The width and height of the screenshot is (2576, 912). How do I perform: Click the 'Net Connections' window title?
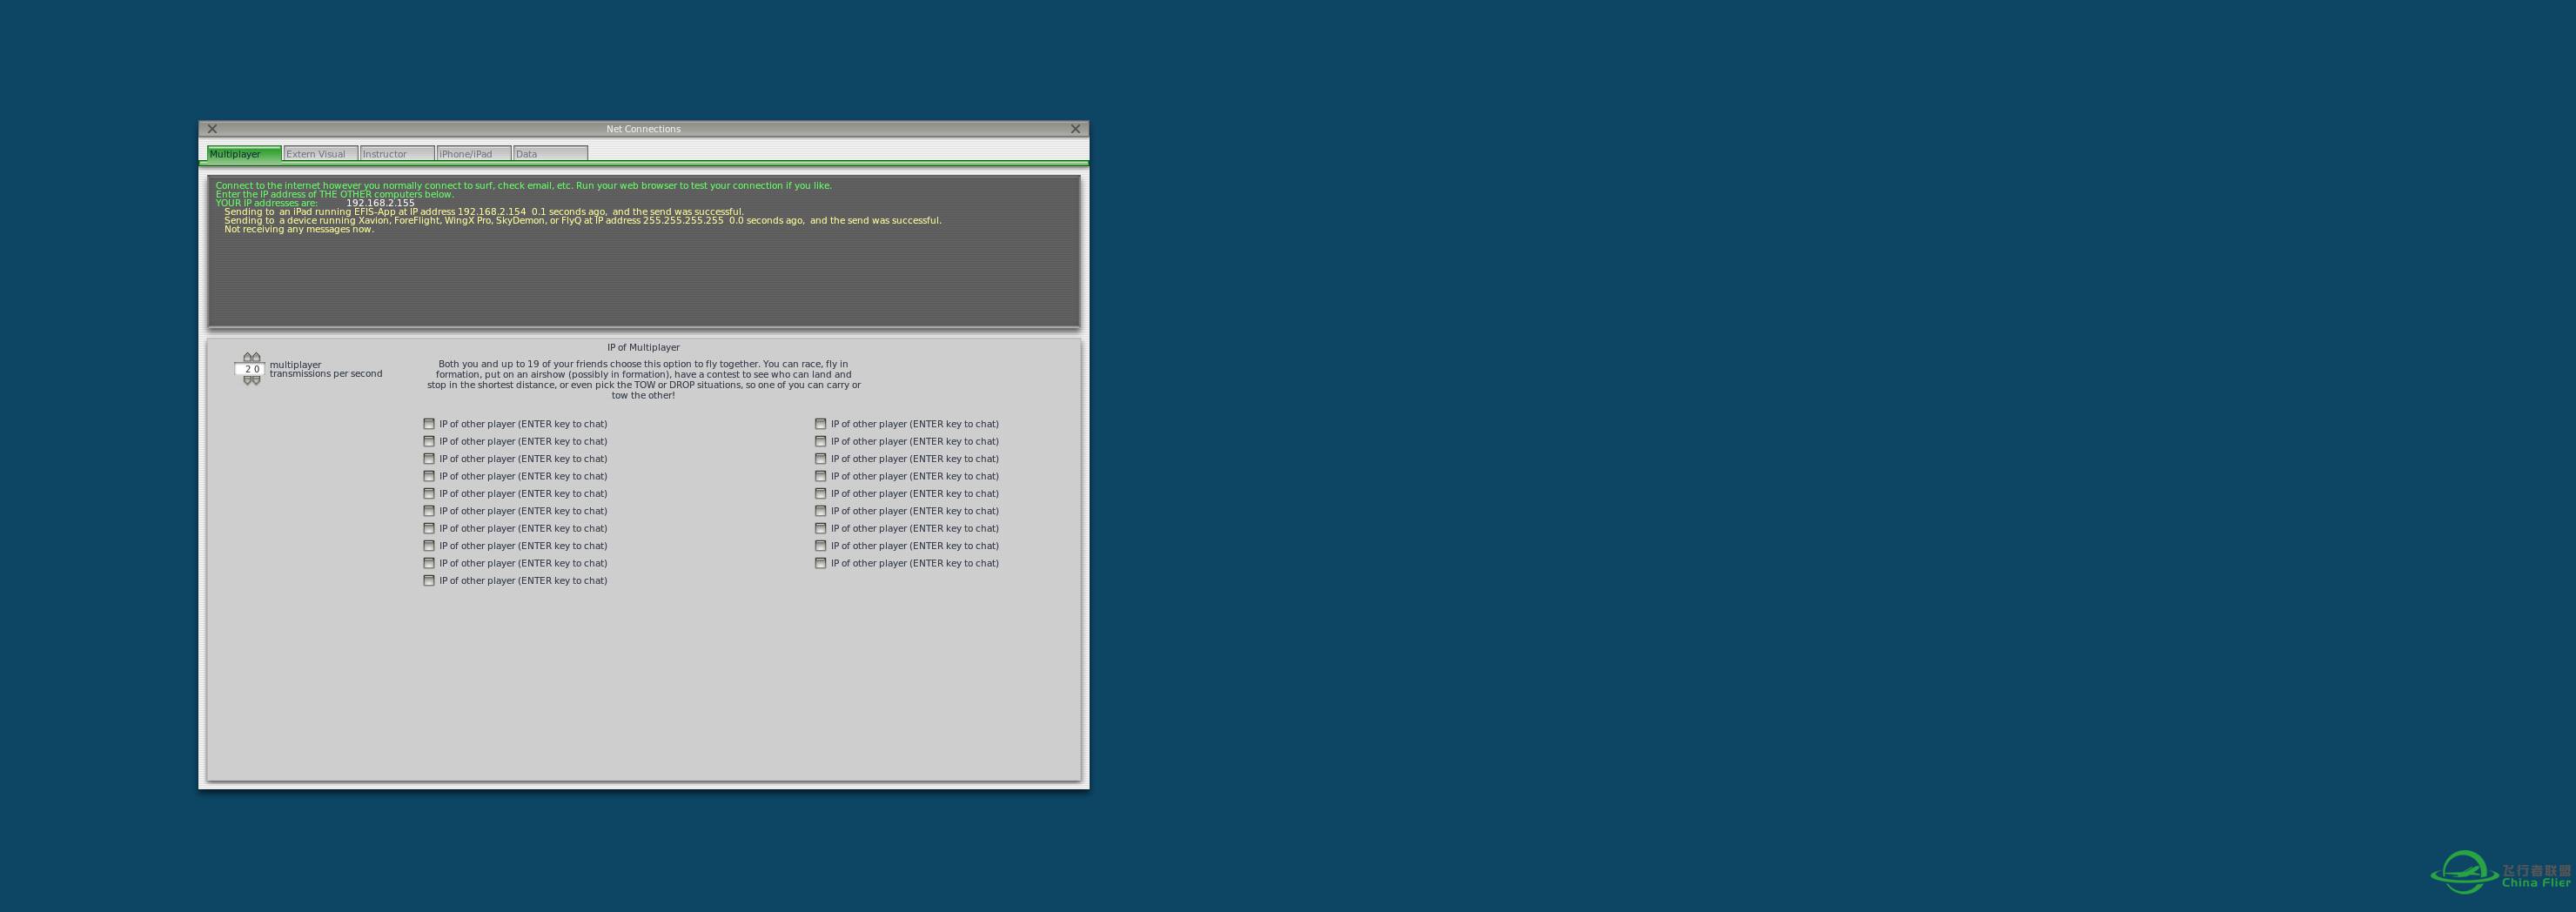(643, 129)
